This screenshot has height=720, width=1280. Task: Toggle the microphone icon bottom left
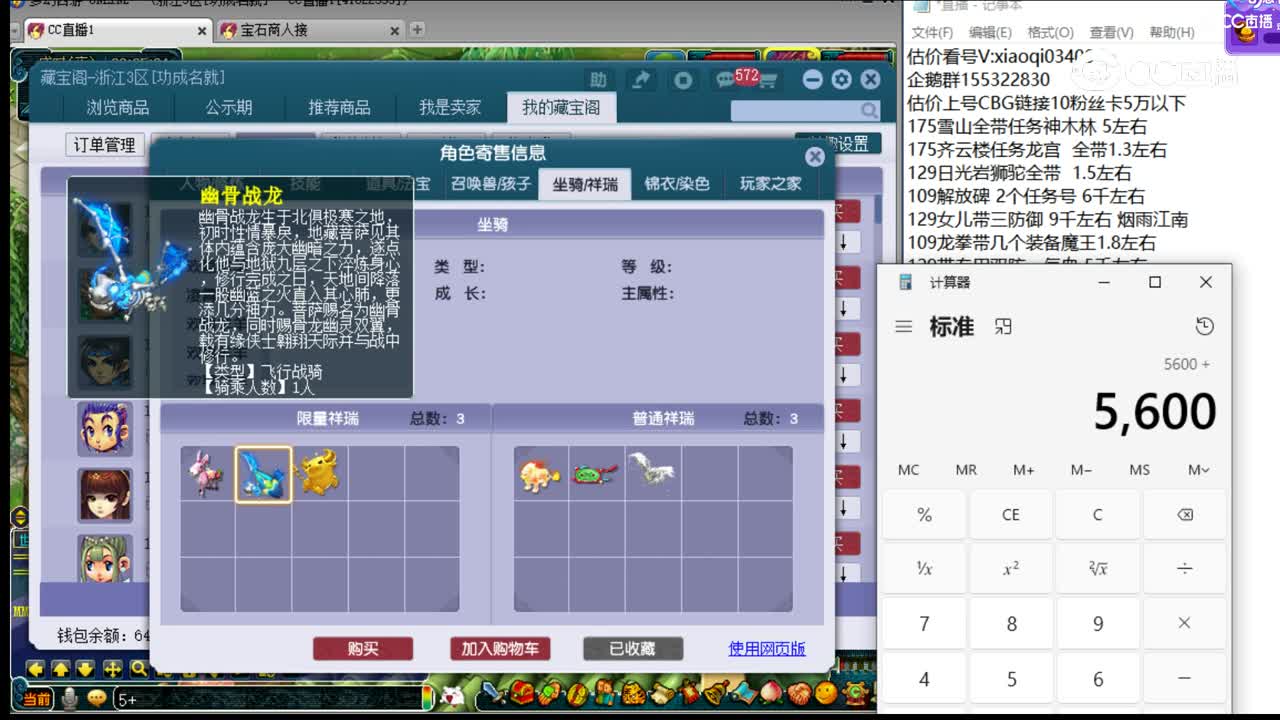(69, 697)
